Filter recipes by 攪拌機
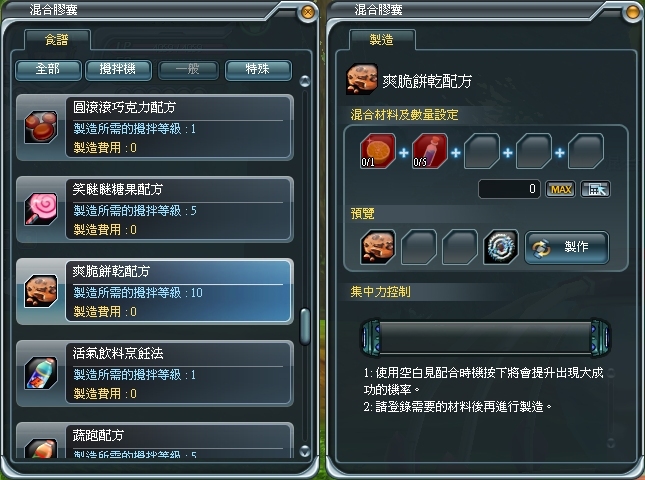Screen dimensions: 645x480 [x=118, y=70]
